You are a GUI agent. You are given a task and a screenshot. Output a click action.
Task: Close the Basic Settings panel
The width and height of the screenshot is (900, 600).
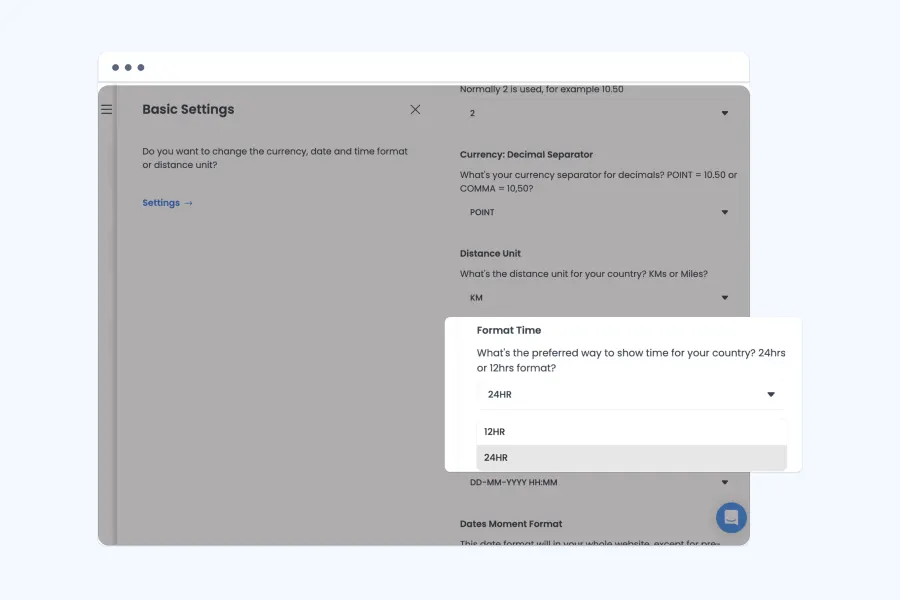[x=415, y=109]
